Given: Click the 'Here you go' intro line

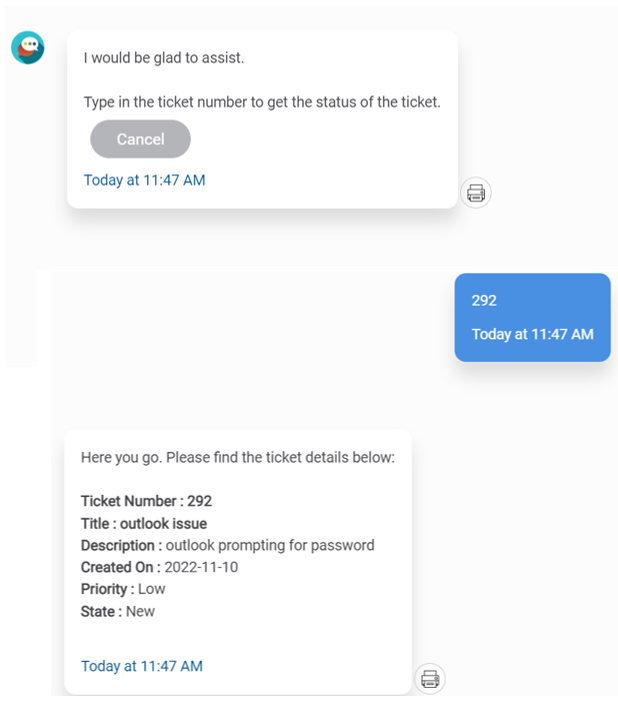Looking at the screenshot, I should [238, 458].
